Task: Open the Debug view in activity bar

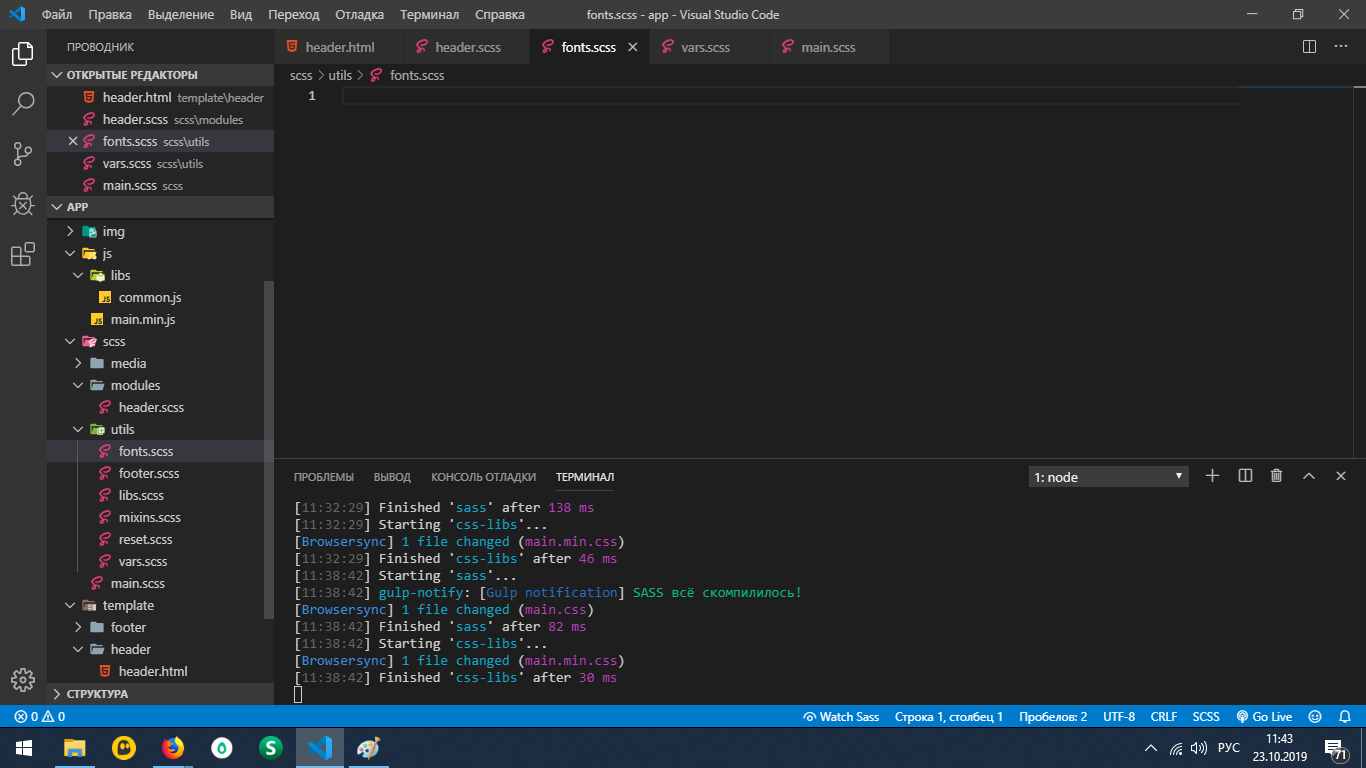Action: [x=22, y=204]
